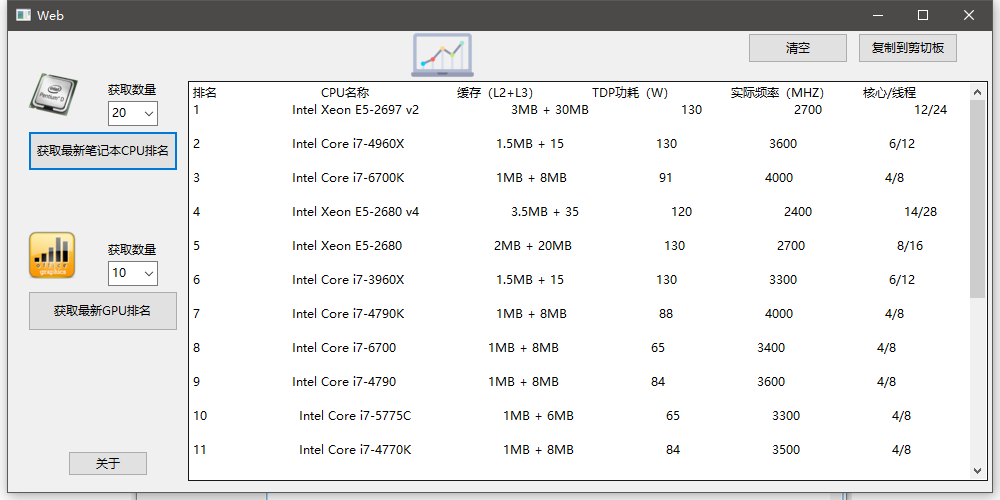
Task: Click the 3.5MB + 35 cache value
Action: tap(545, 212)
